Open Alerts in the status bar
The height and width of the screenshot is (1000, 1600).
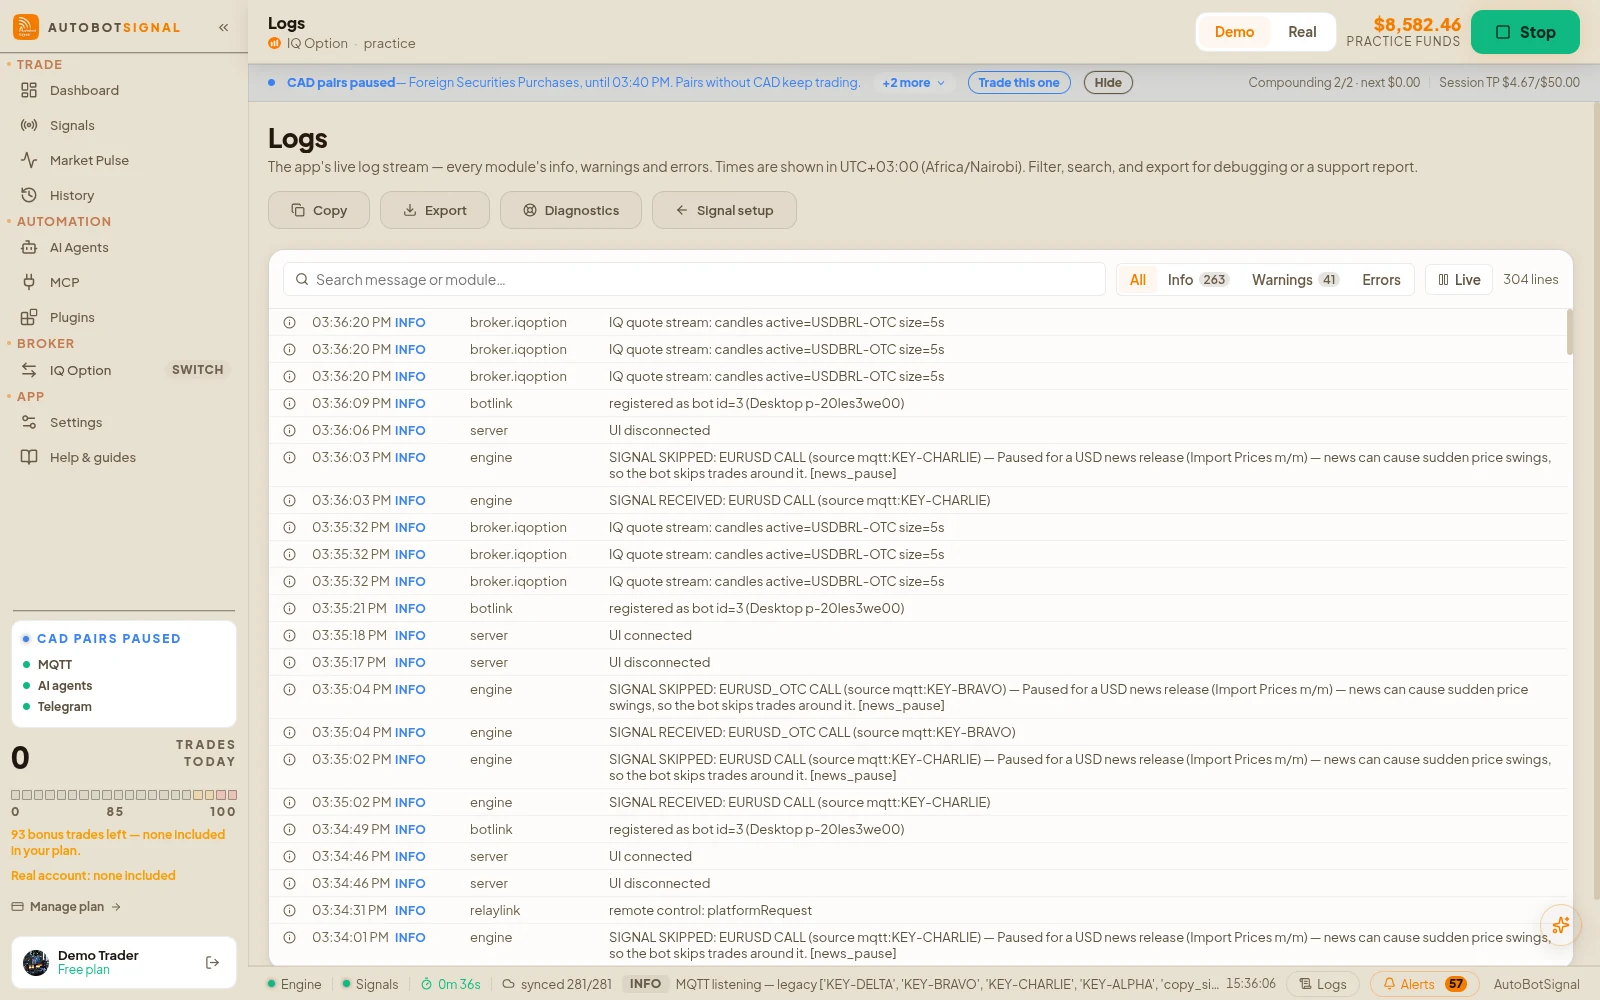[x=1424, y=984]
